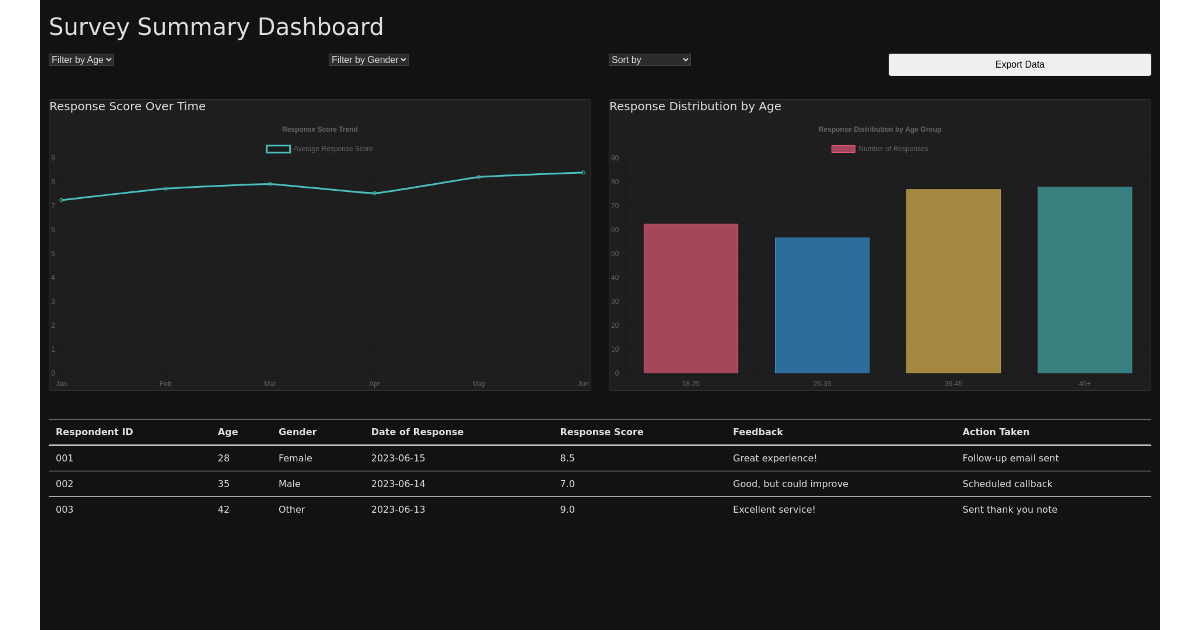Select the teal 46+ age bar
The width and height of the screenshot is (1200, 630).
click(x=1084, y=280)
